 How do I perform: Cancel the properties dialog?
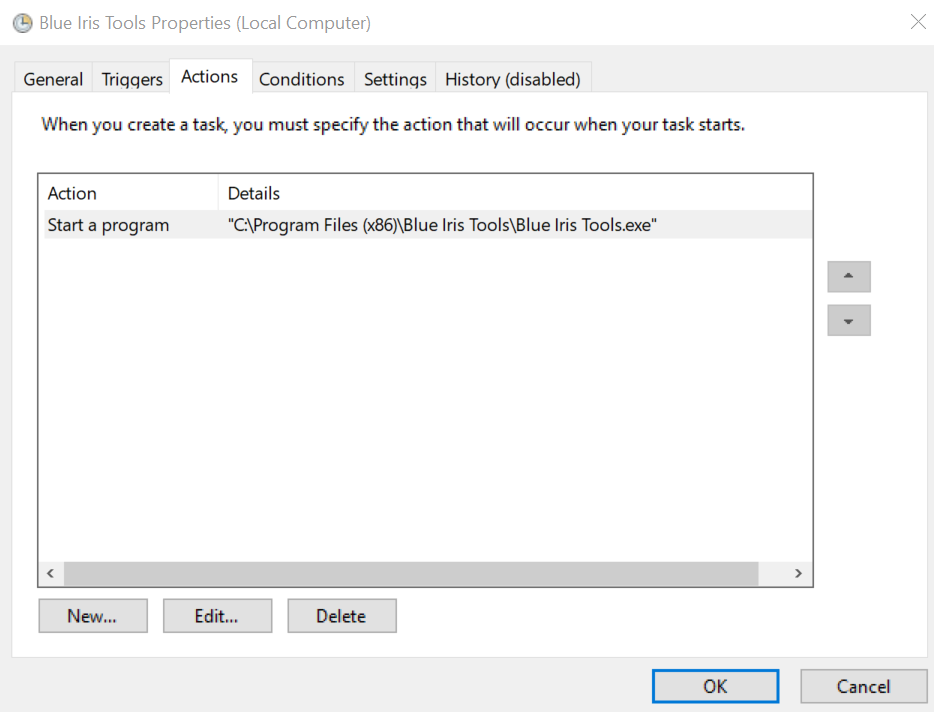click(863, 686)
